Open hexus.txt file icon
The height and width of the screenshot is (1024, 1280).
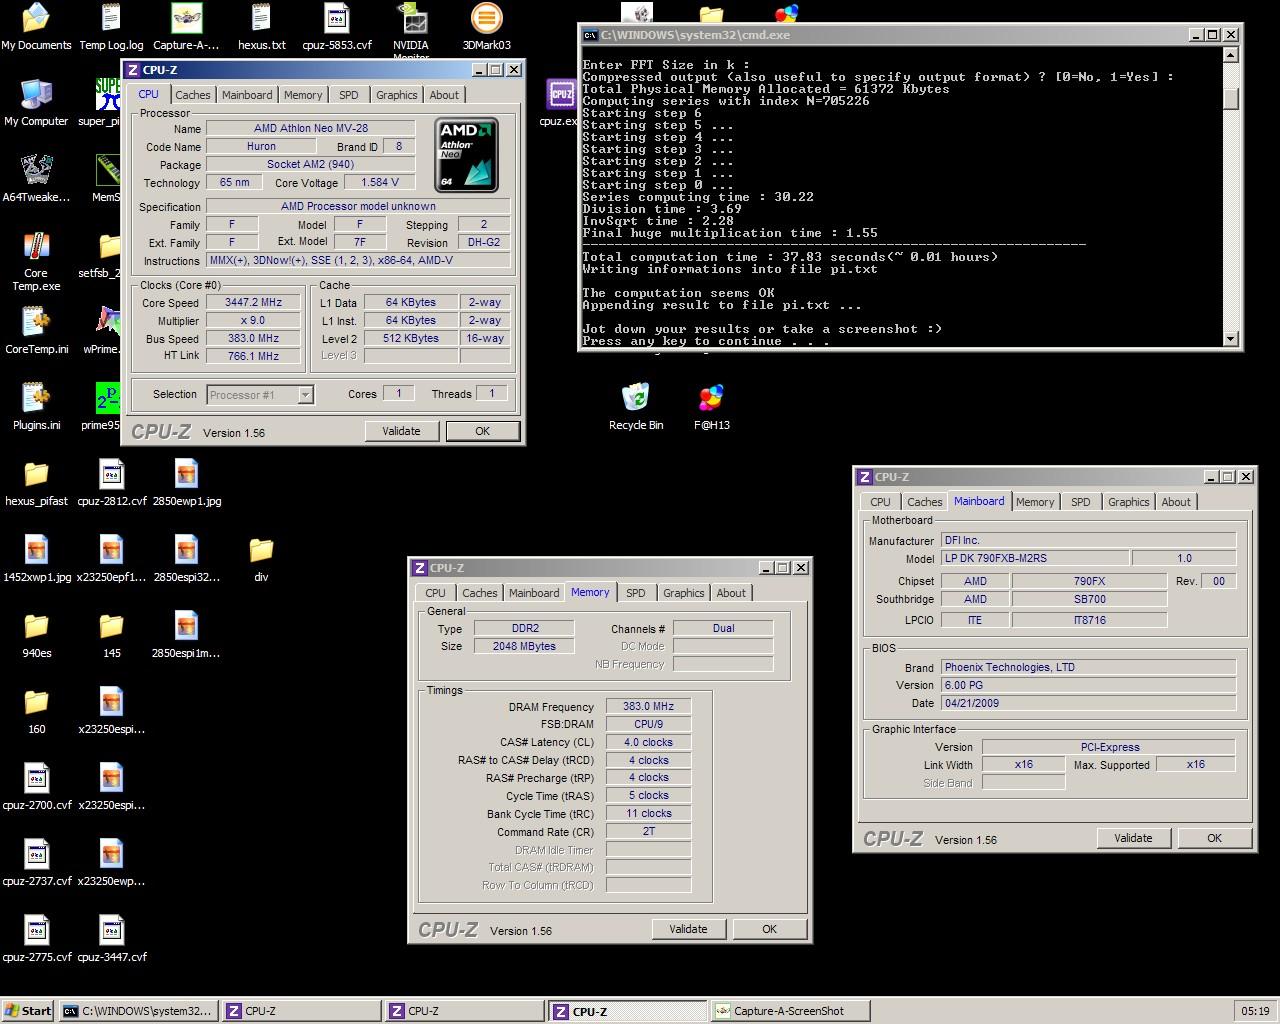261,27
